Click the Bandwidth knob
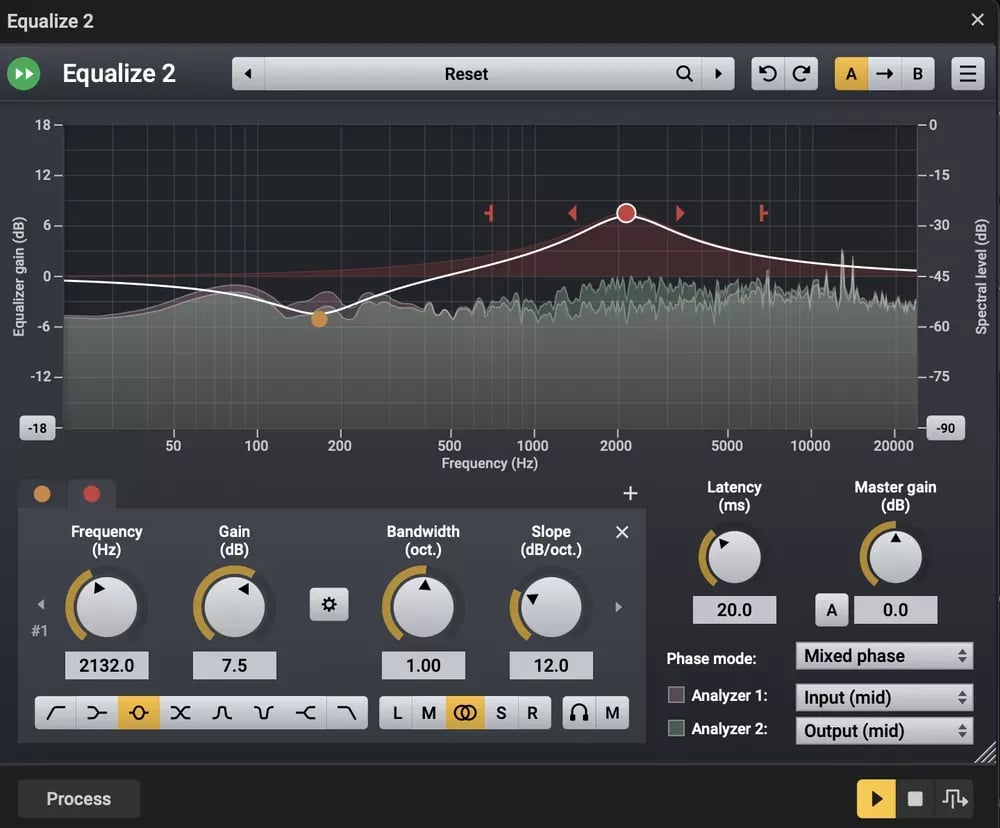 coord(423,607)
